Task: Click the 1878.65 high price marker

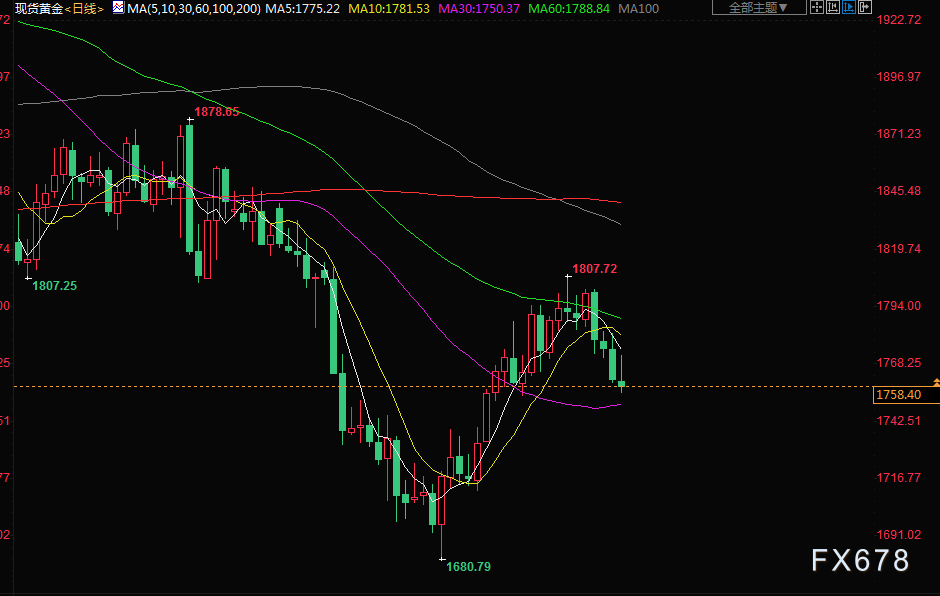Action: click(x=217, y=112)
